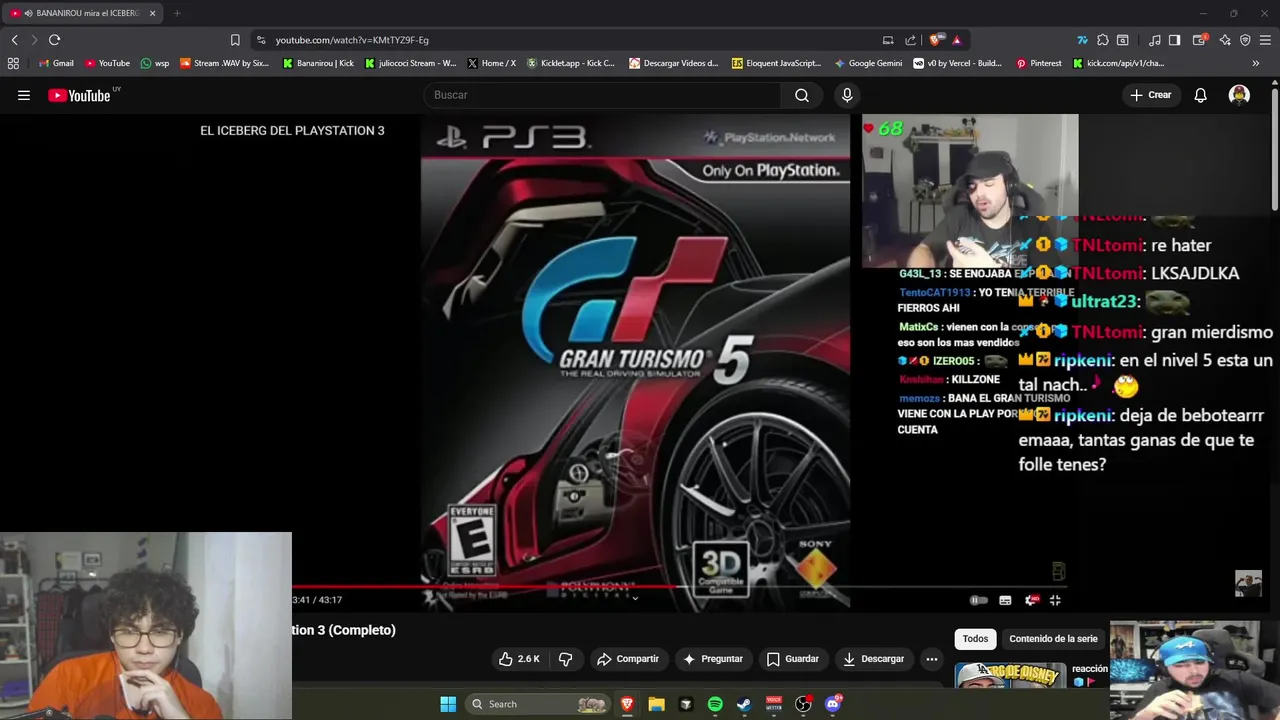Select Contenido de la serie chip
This screenshot has height=720, width=1280.
[1053, 639]
